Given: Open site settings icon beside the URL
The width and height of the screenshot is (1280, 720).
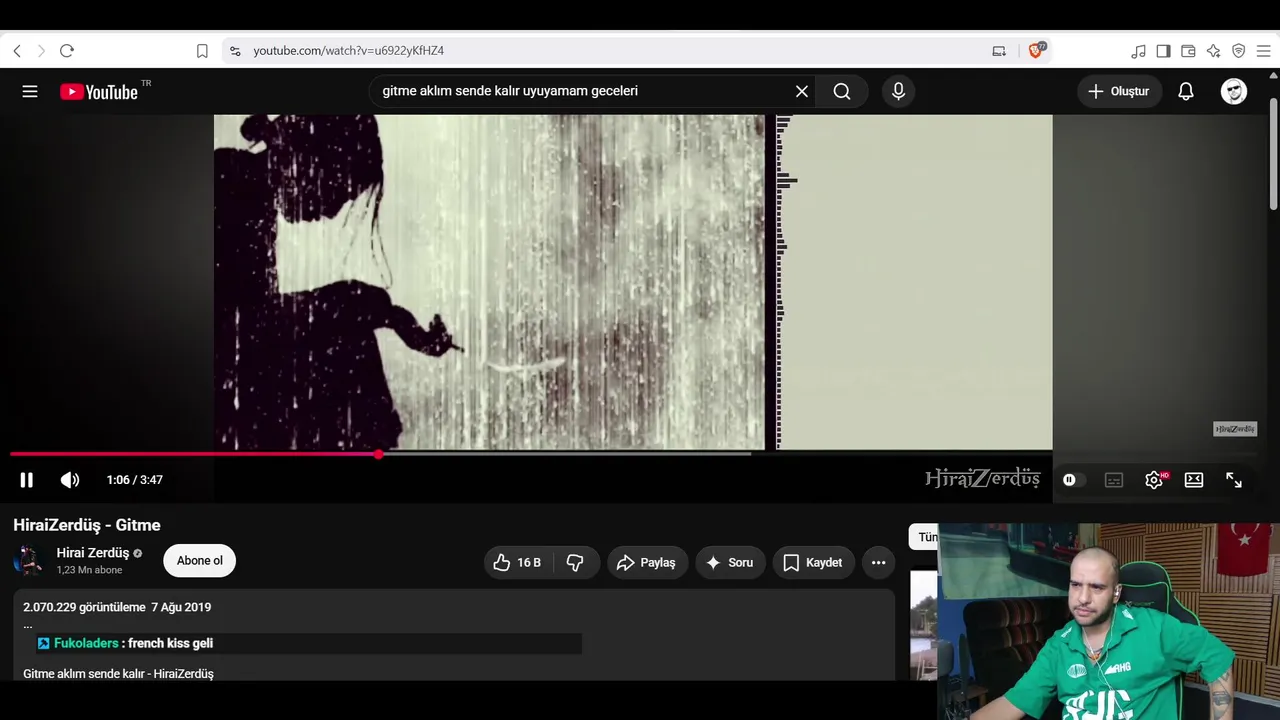Looking at the screenshot, I should [x=235, y=51].
